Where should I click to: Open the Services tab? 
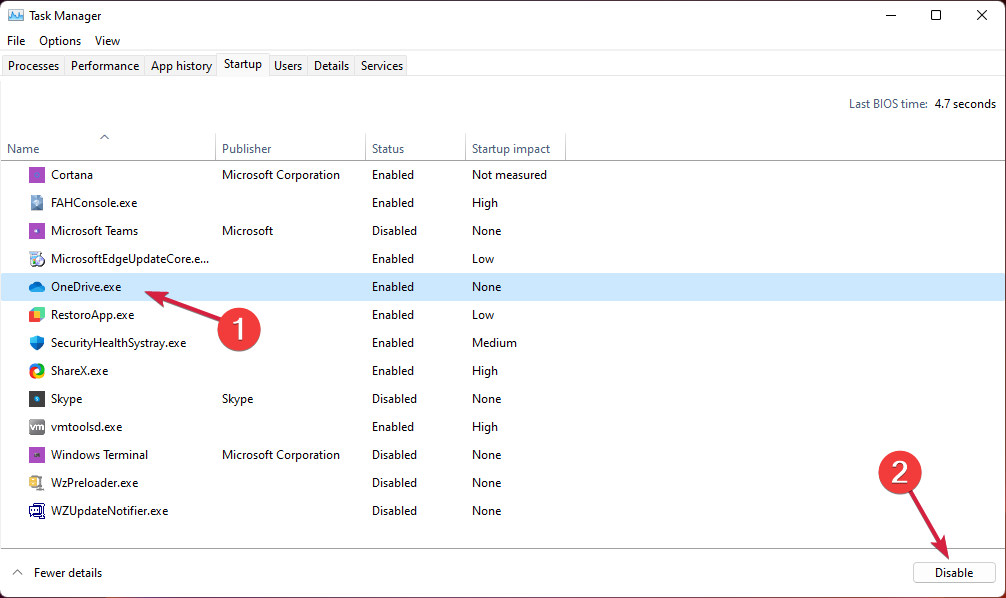(x=382, y=65)
